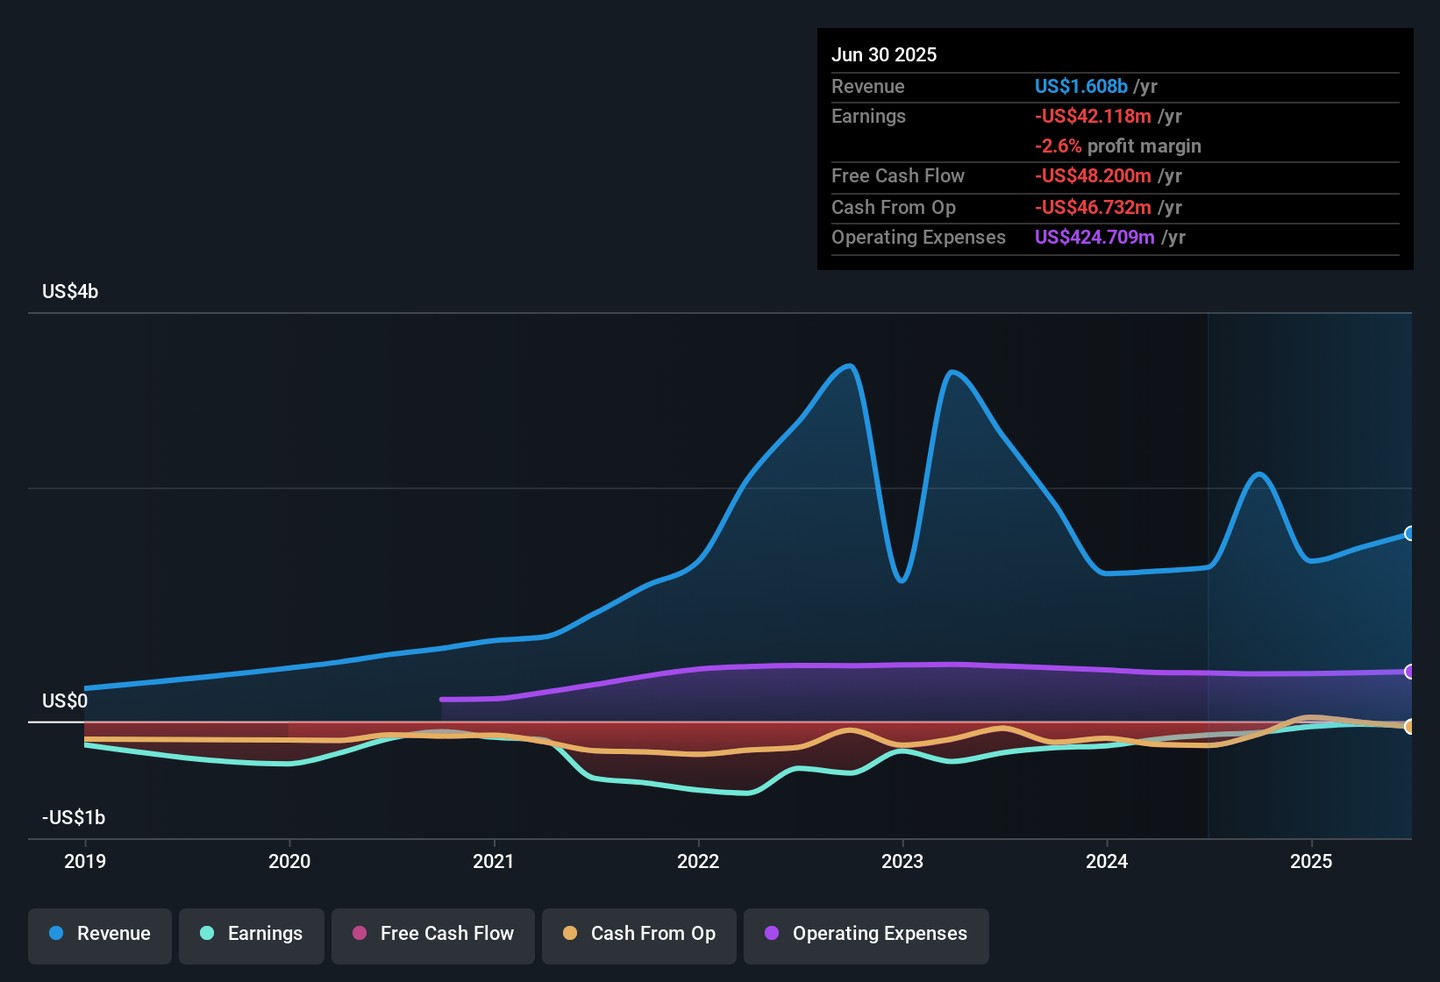This screenshot has width=1440, height=982.
Task: Toggle Cash From Op legend button
Action: [639, 934]
